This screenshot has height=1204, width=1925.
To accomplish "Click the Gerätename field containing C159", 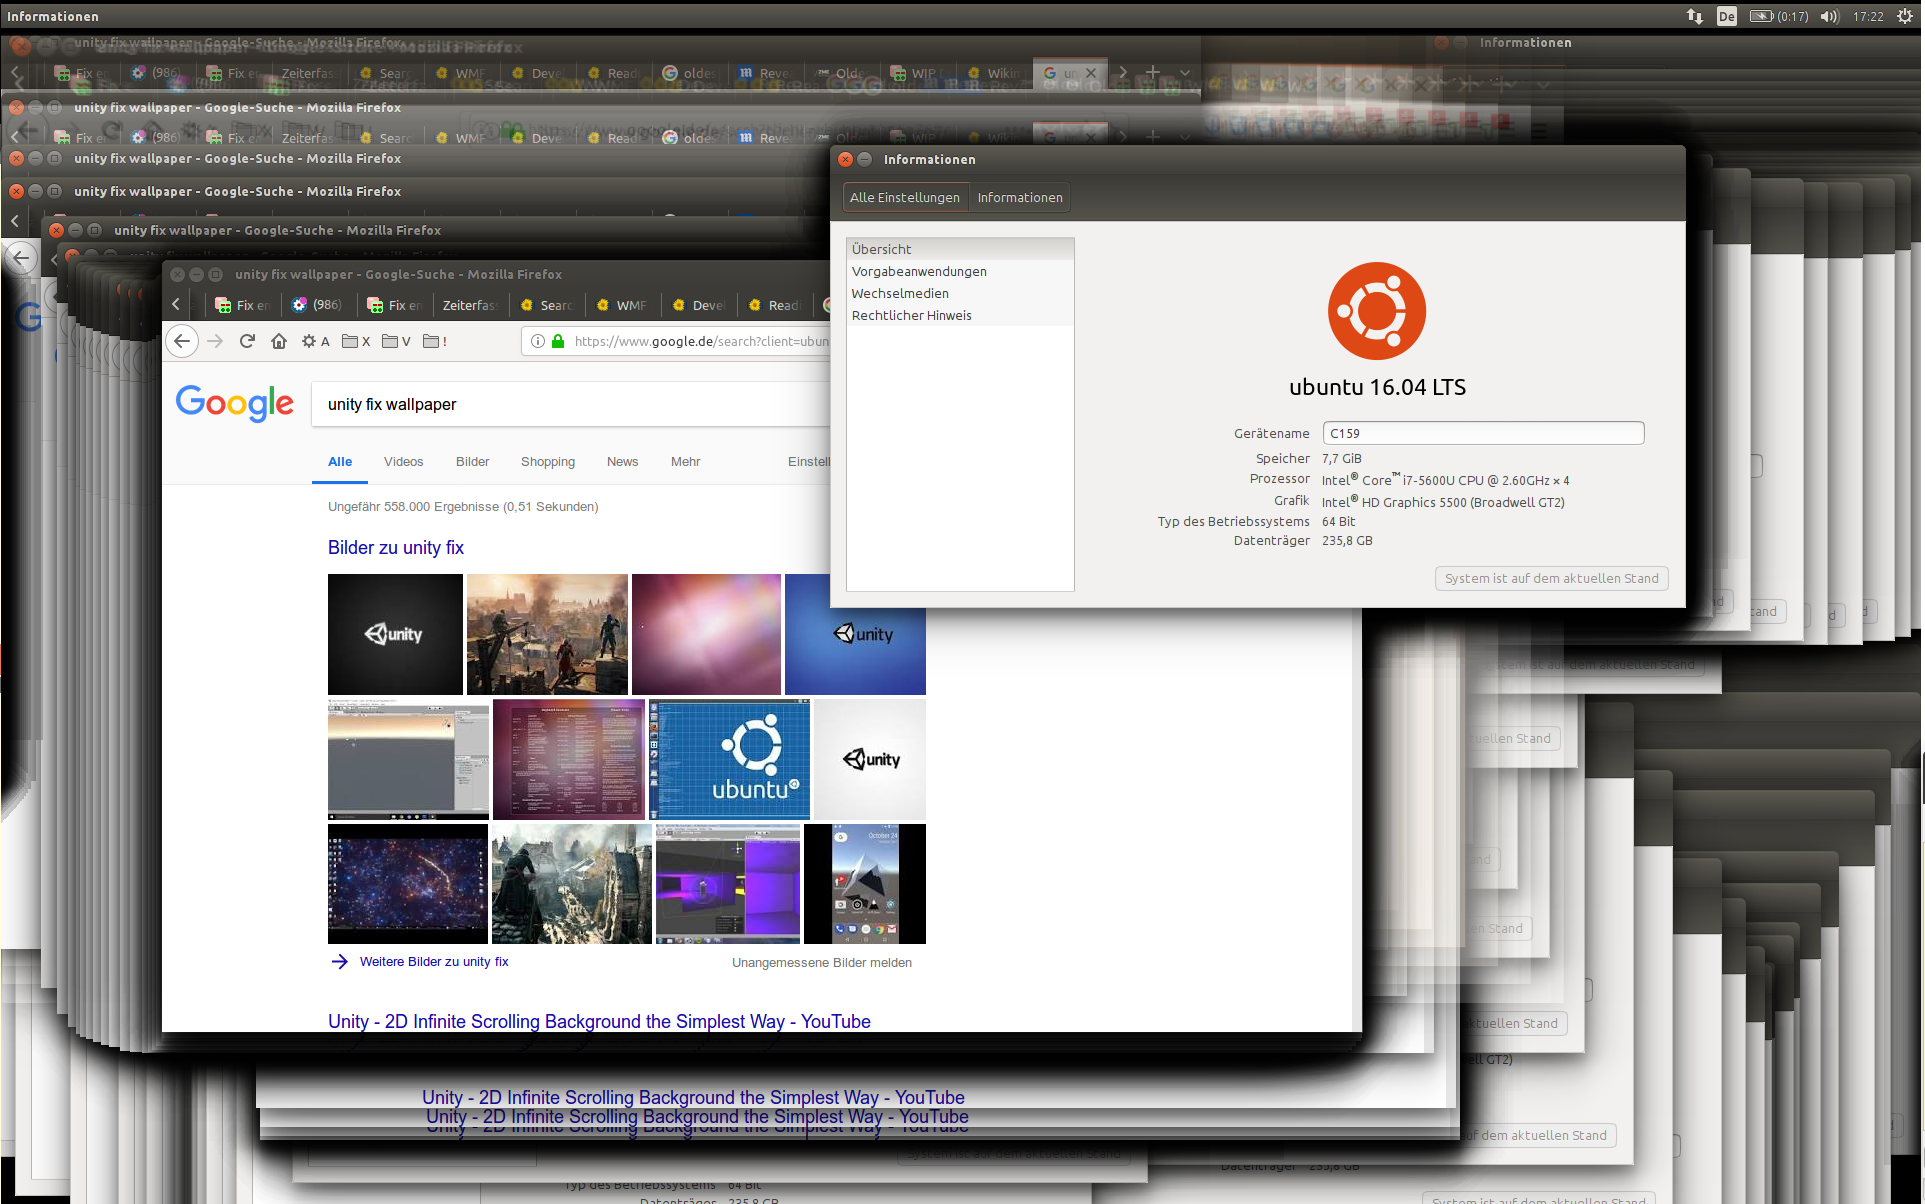I will point(1483,433).
